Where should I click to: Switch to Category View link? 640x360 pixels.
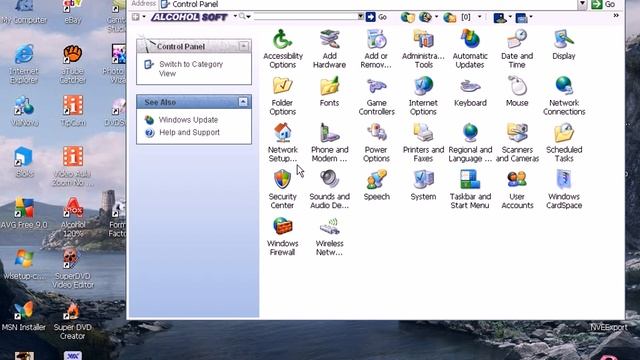point(191,69)
